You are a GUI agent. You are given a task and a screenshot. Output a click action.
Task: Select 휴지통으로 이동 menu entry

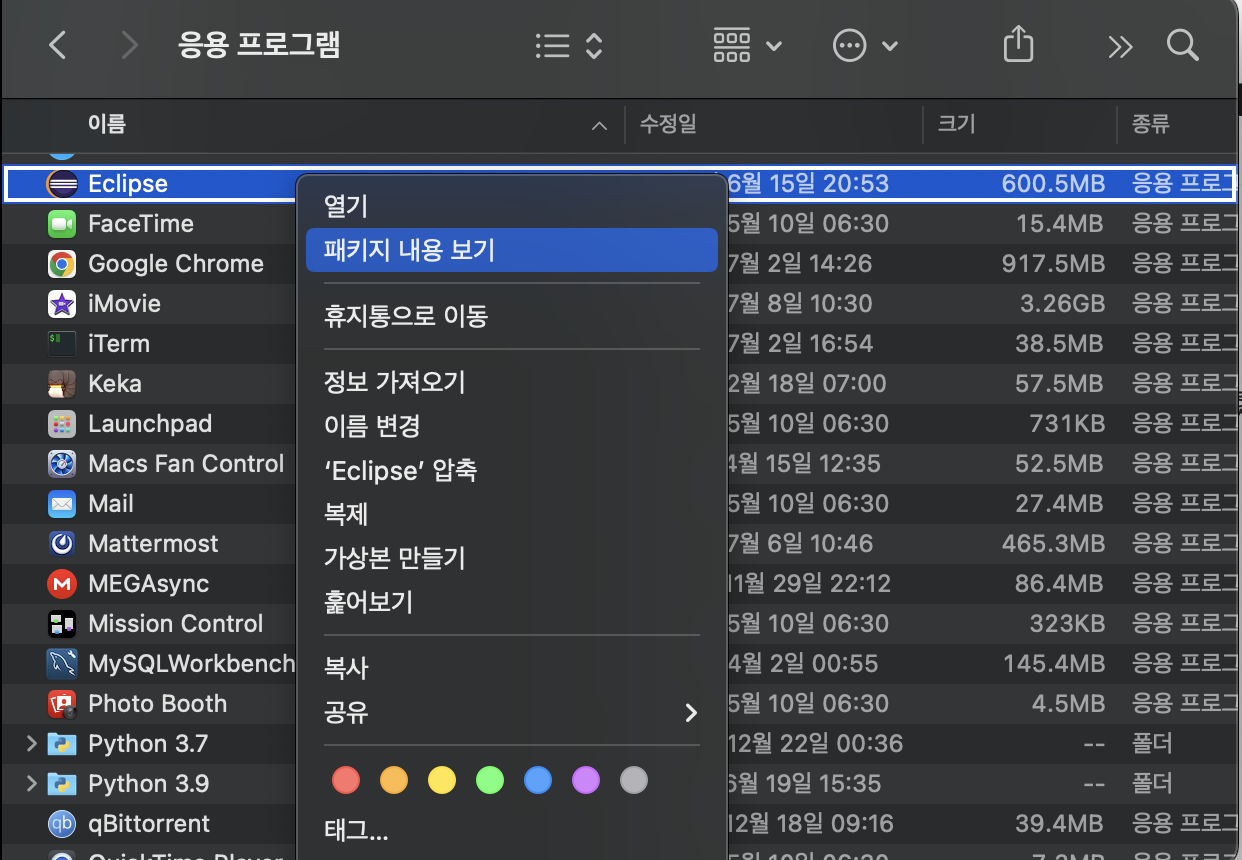(512, 317)
